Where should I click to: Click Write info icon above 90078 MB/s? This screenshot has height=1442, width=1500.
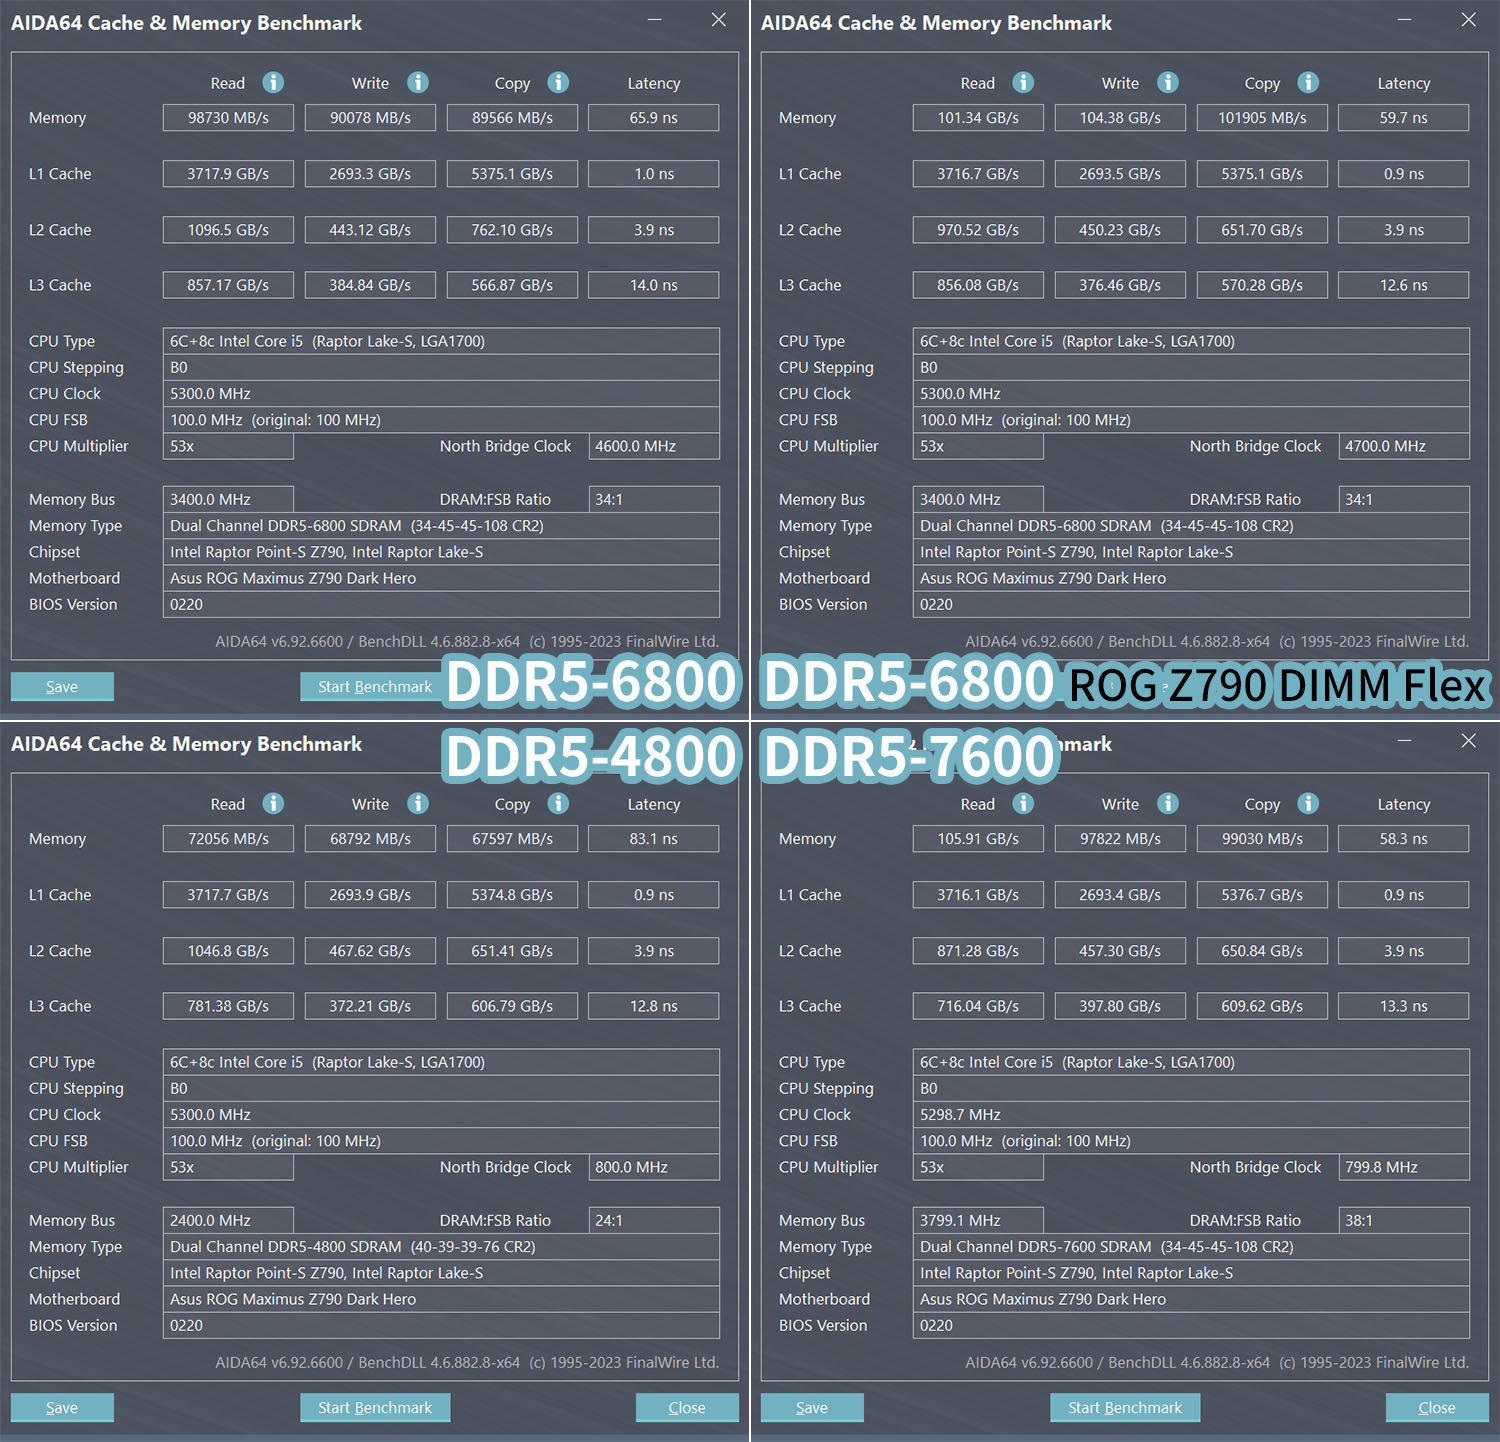pos(418,83)
